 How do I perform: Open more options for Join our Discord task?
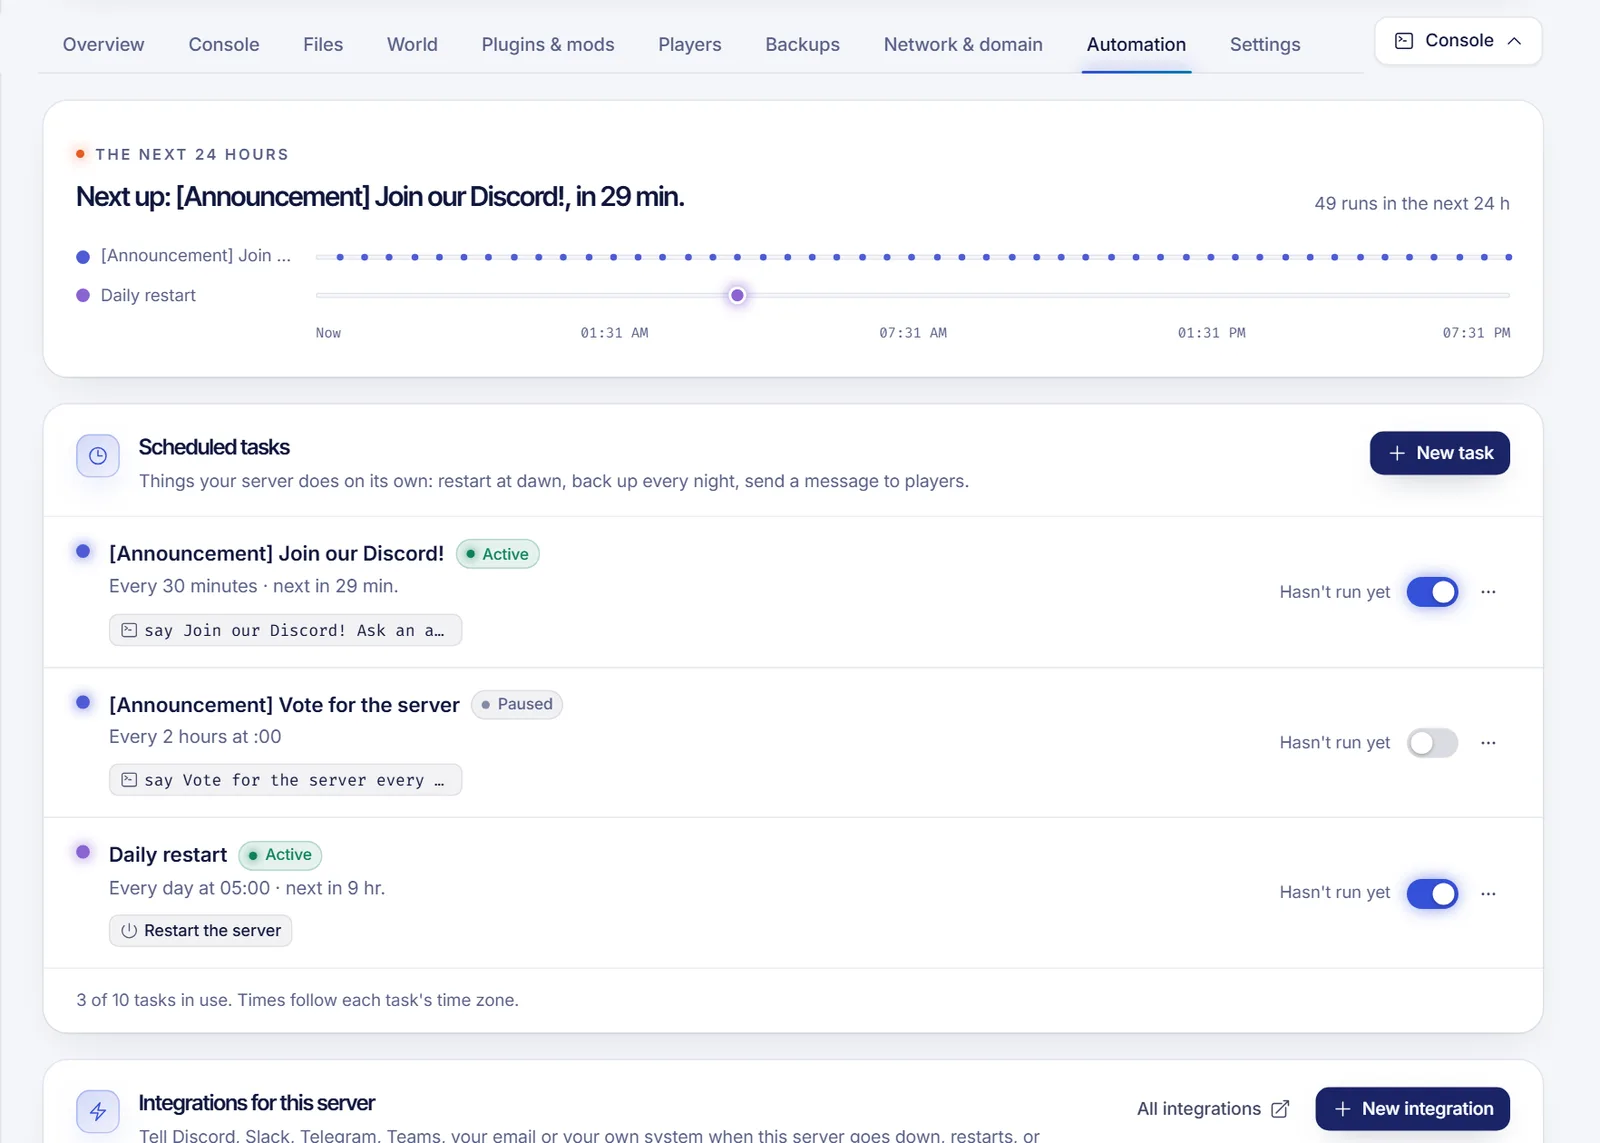[x=1488, y=592]
